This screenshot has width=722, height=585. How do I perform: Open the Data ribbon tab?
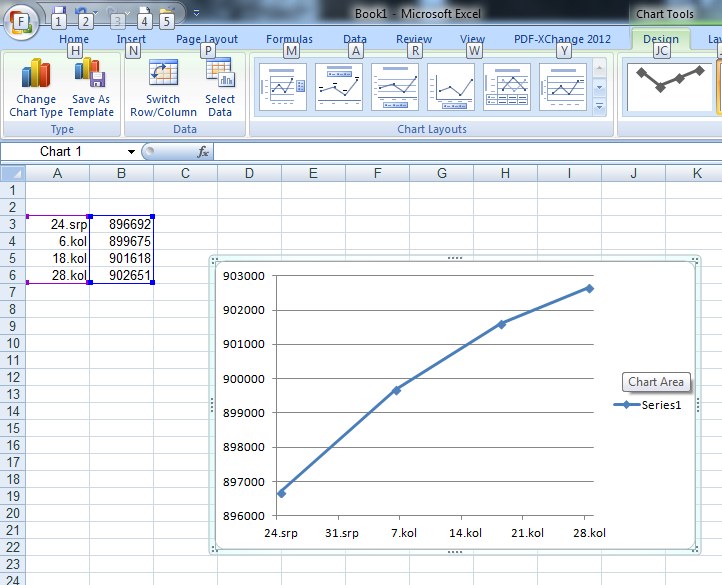click(355, 39)
